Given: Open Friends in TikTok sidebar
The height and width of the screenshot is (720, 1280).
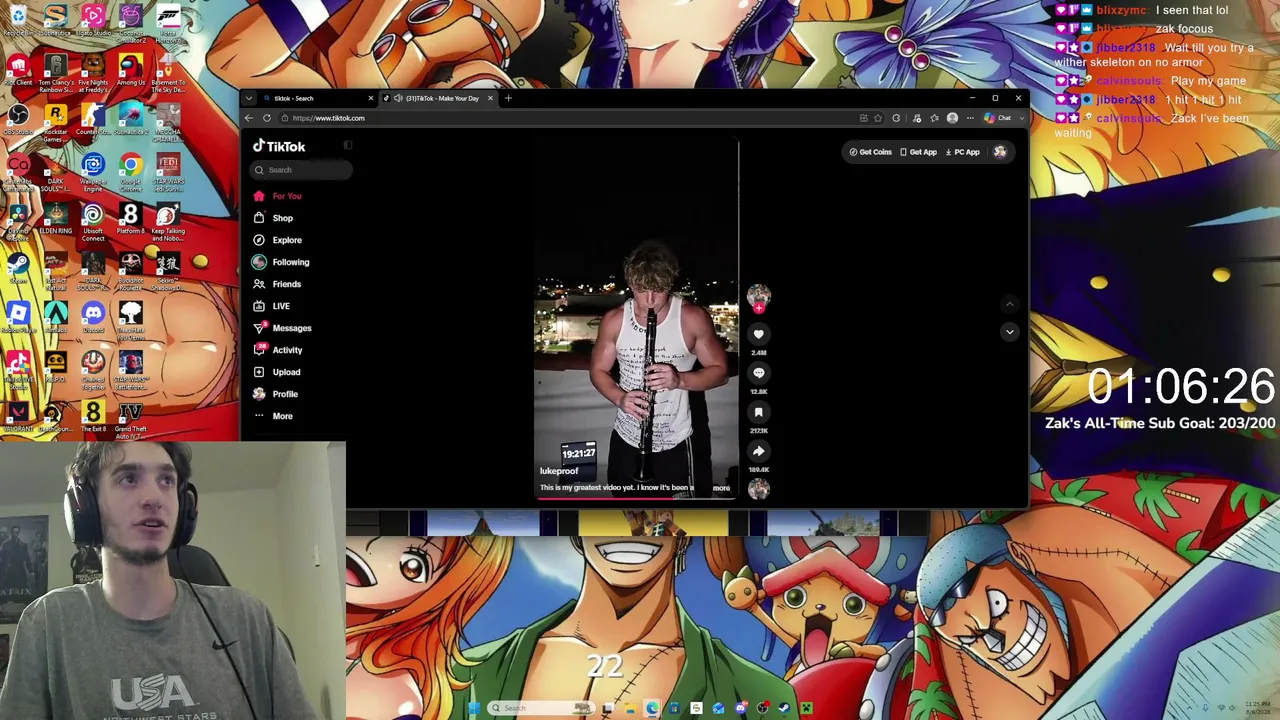Looking at the screenshot, I should tap(278, 284).
